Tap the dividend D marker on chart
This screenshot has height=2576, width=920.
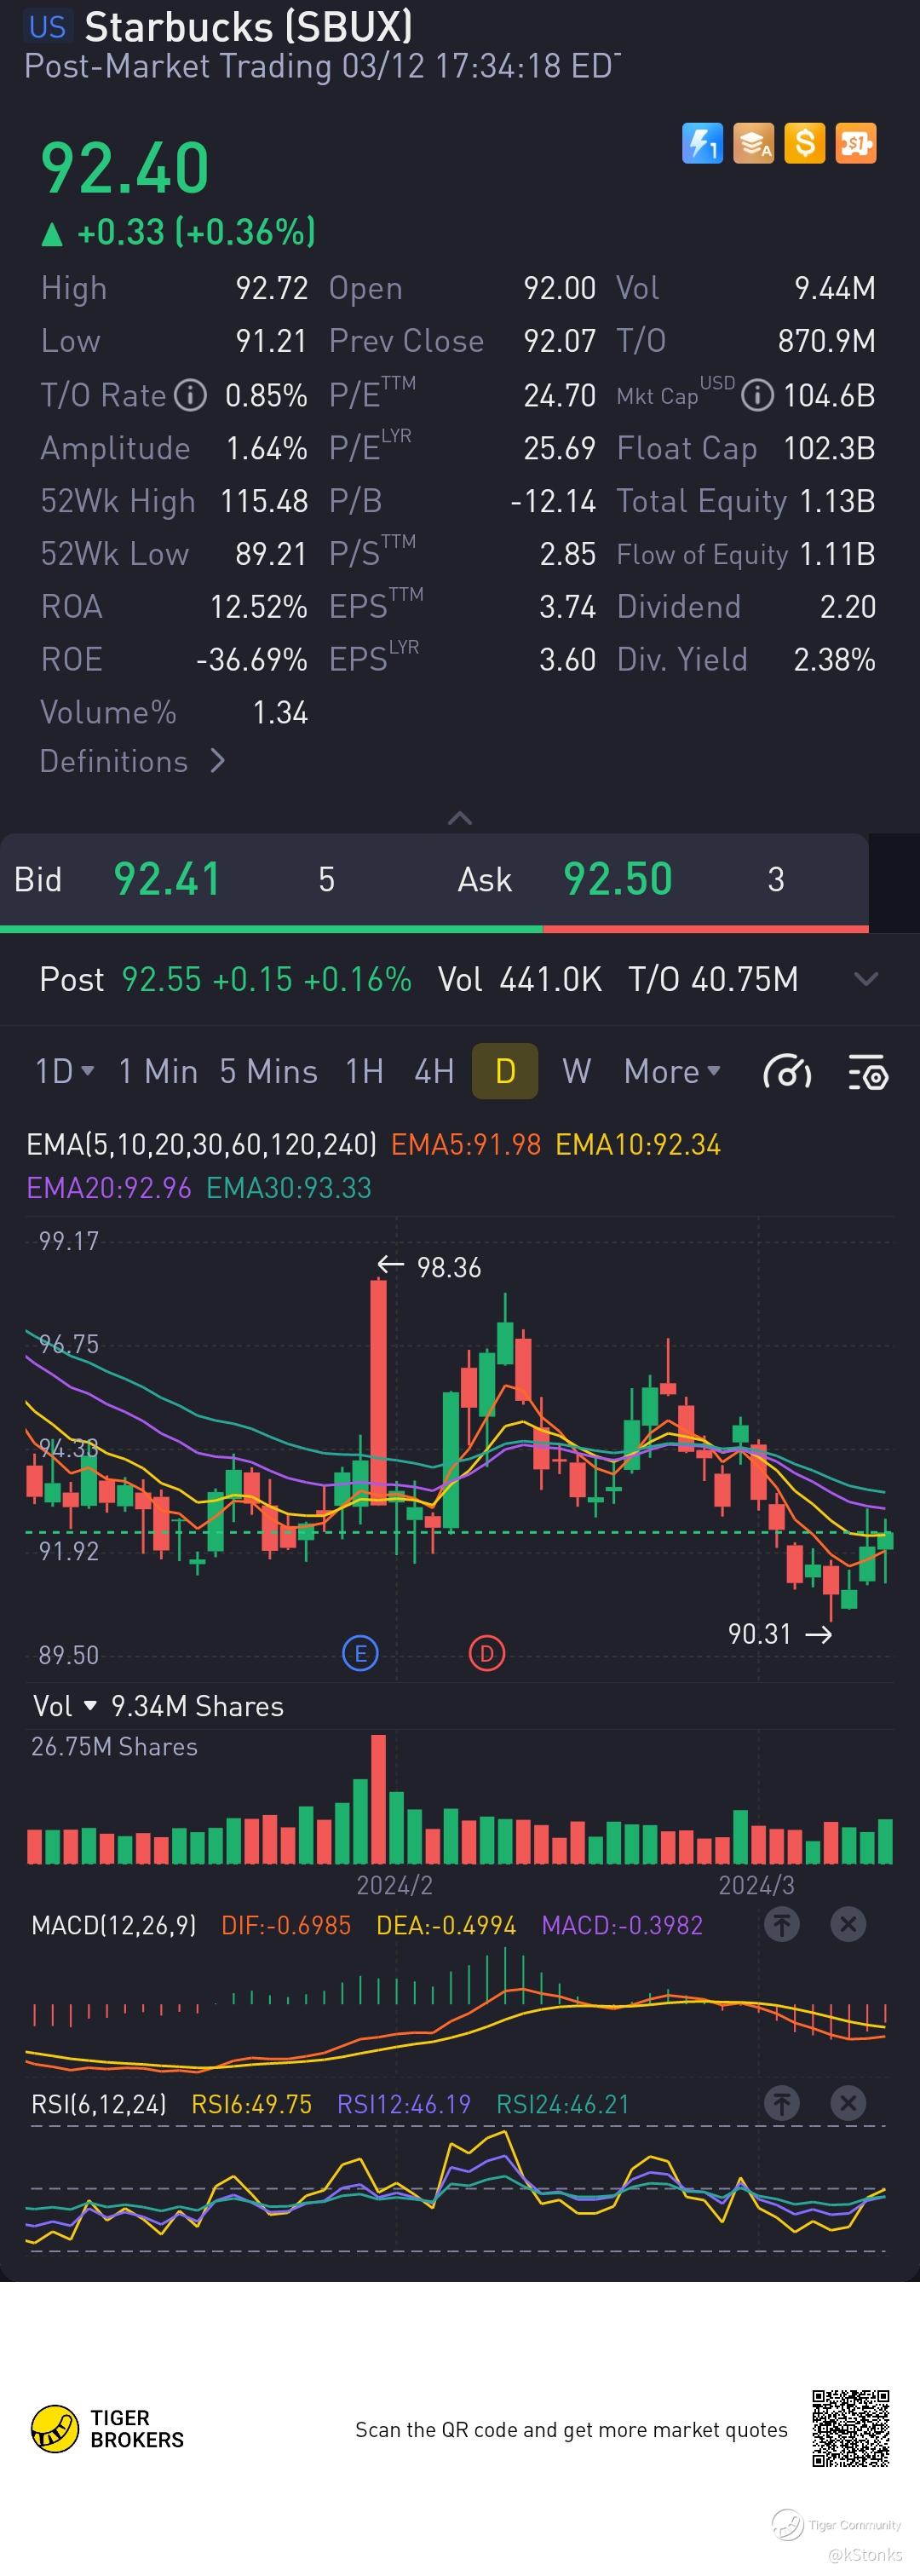tap(487, 1653)
